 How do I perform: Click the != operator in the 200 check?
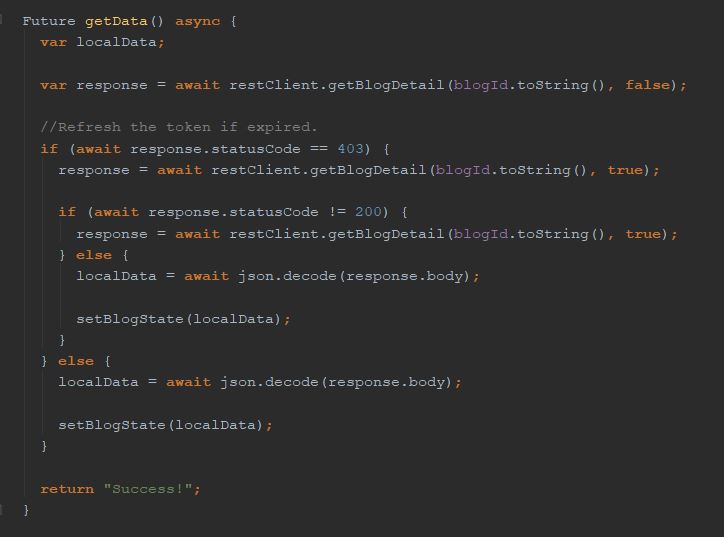pyautogui.click(x=337, y=212)
